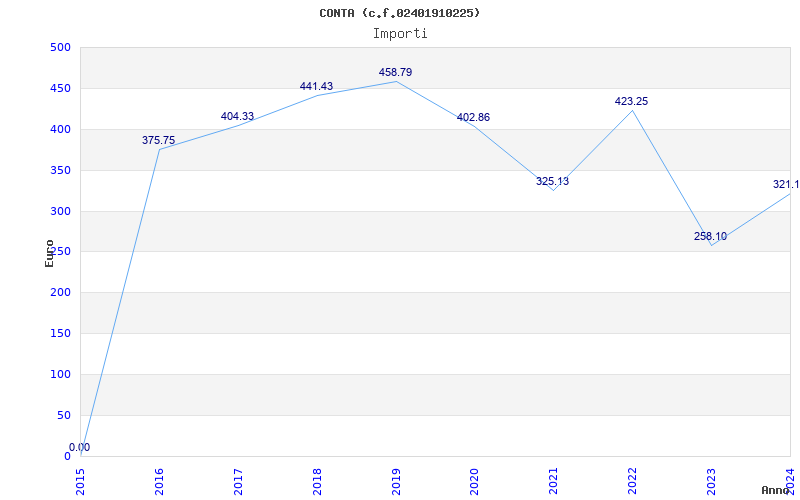
Task: Click the 2019 x-axis year label
Action: (396, 481)
